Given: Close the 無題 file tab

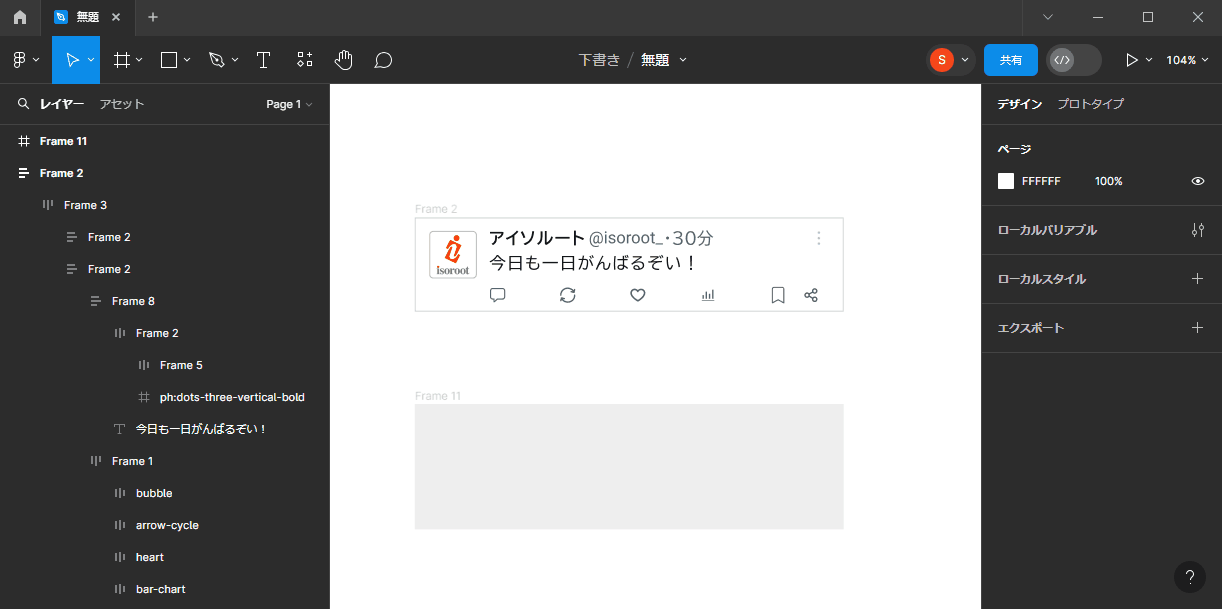Looking at the screenshot, I should (x=117, y=17).
